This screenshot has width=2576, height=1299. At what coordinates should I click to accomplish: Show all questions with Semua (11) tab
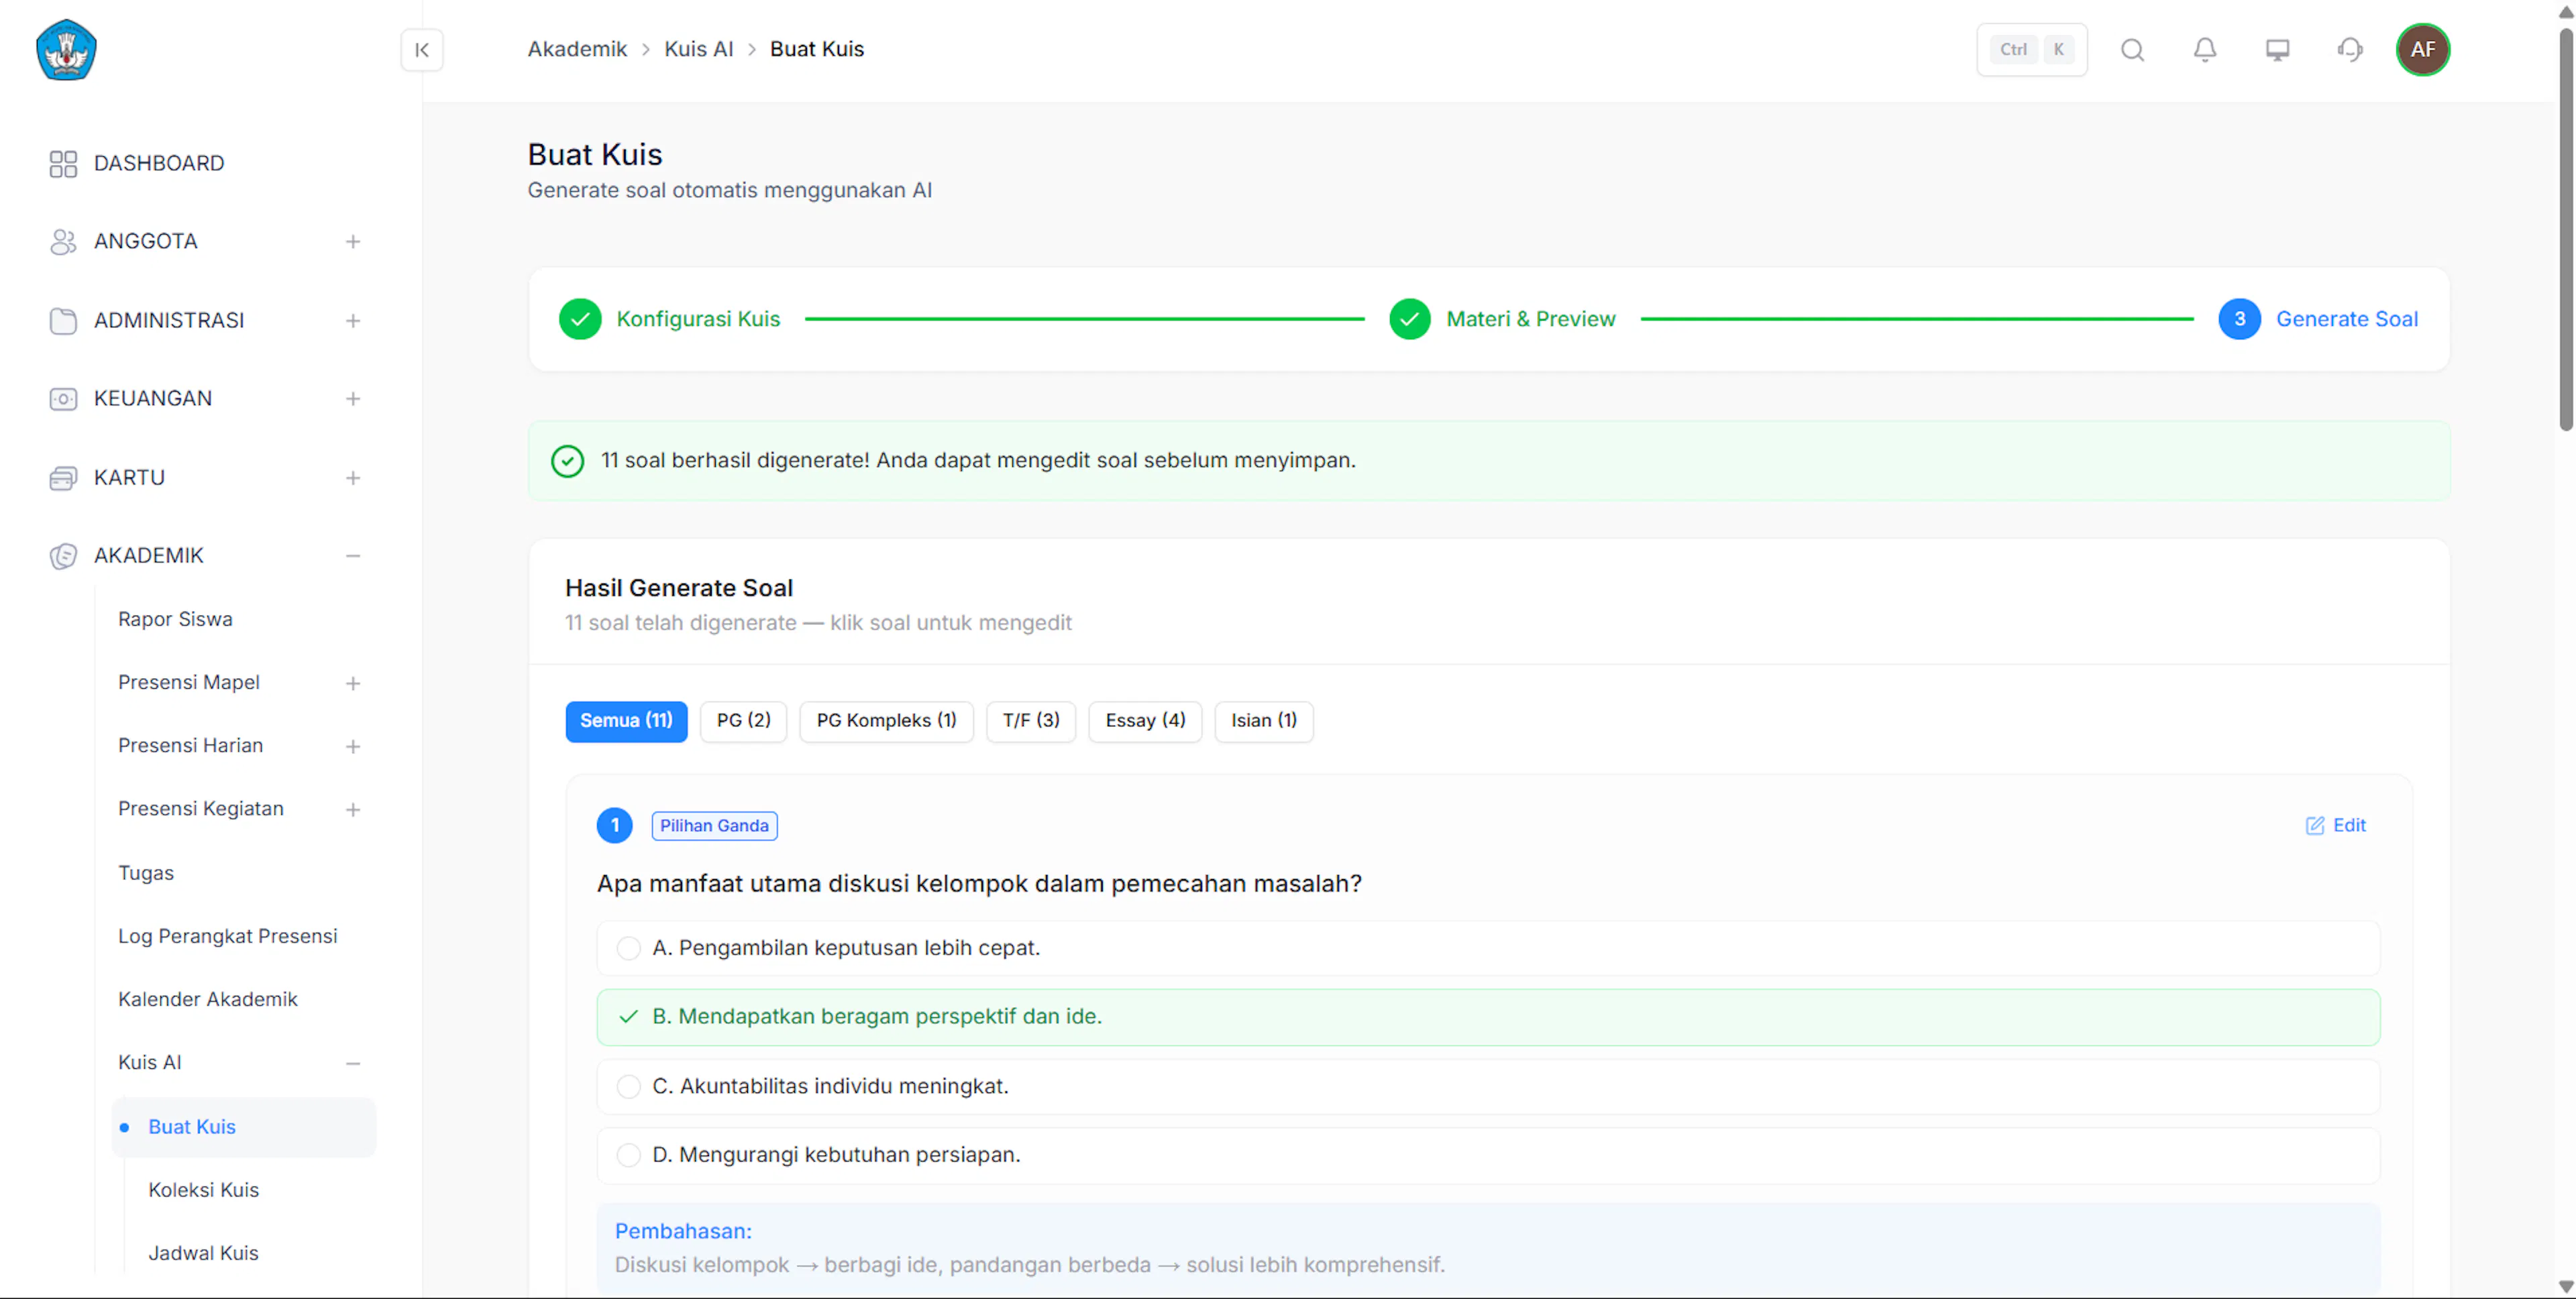pos(626,721)
